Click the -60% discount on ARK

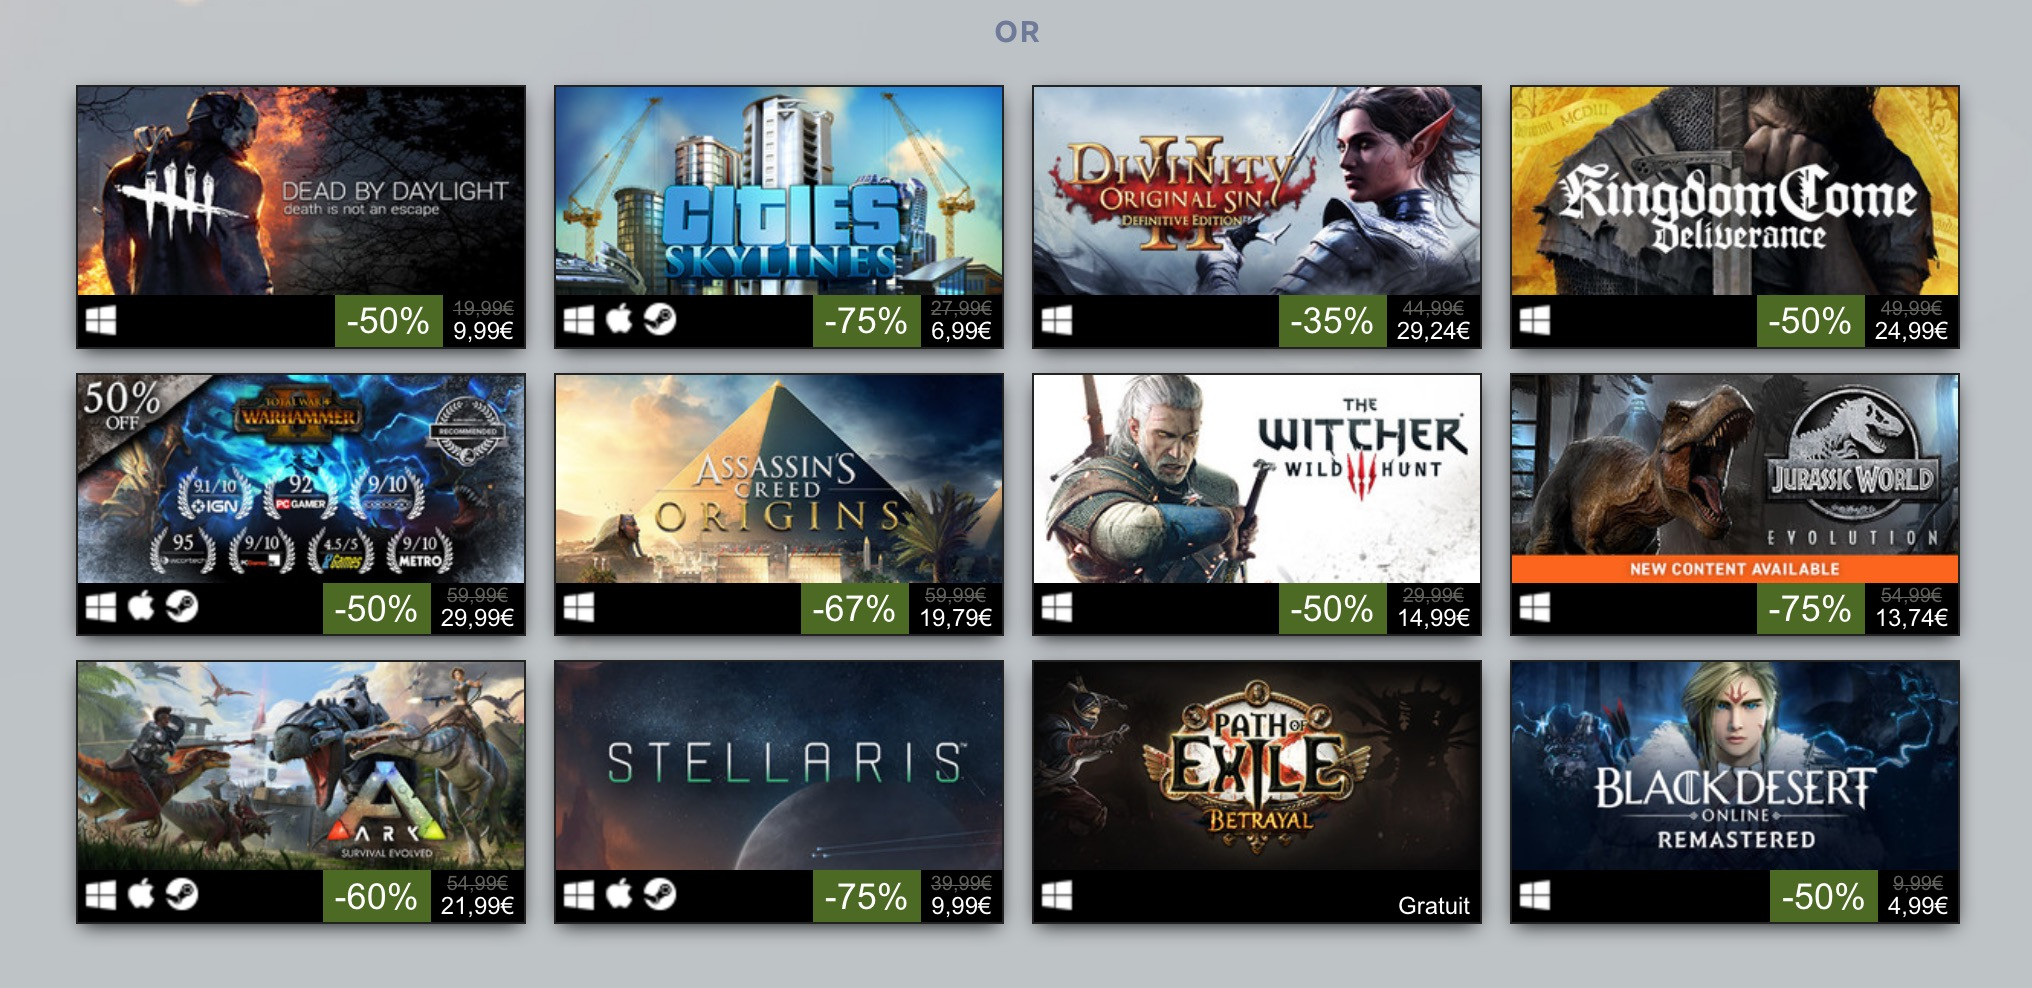click(376, 896)
